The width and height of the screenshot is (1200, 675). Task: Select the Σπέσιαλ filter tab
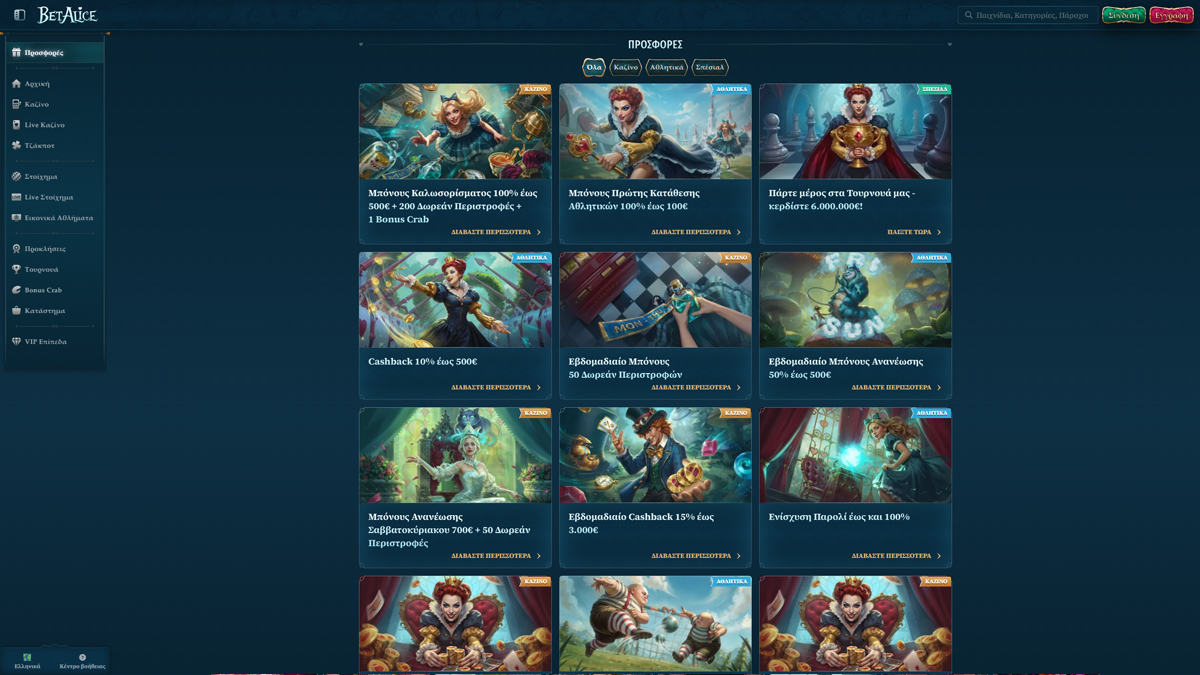pos(710,67)
